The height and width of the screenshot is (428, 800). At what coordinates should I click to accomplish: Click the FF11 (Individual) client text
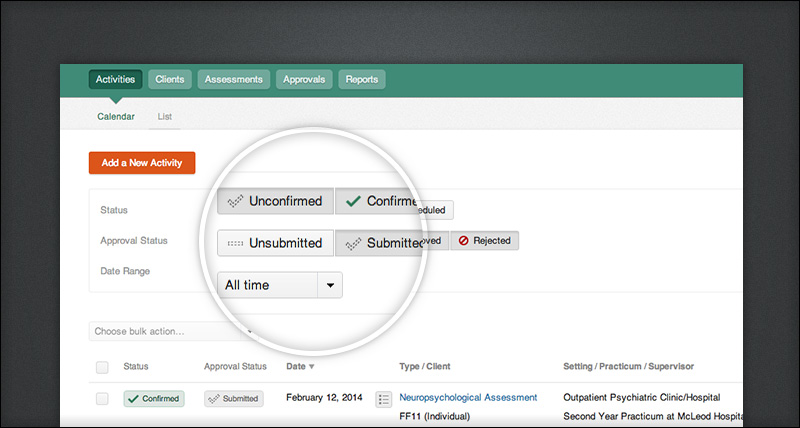434,416
